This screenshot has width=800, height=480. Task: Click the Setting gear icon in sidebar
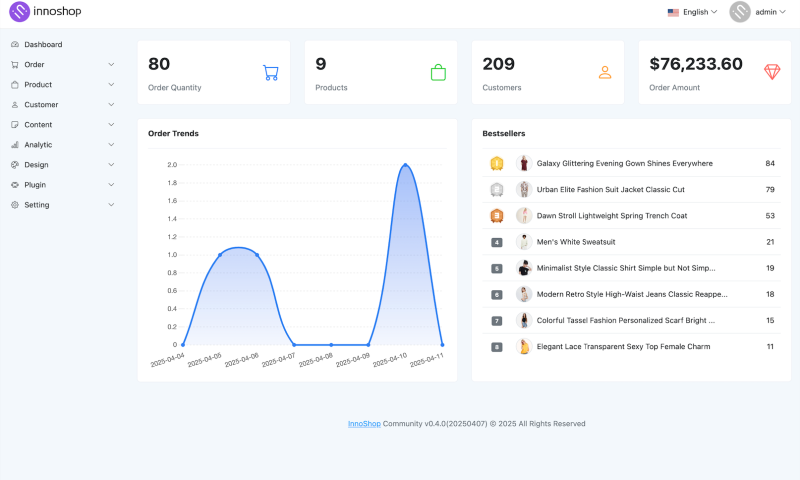click(x=15, y=205)
